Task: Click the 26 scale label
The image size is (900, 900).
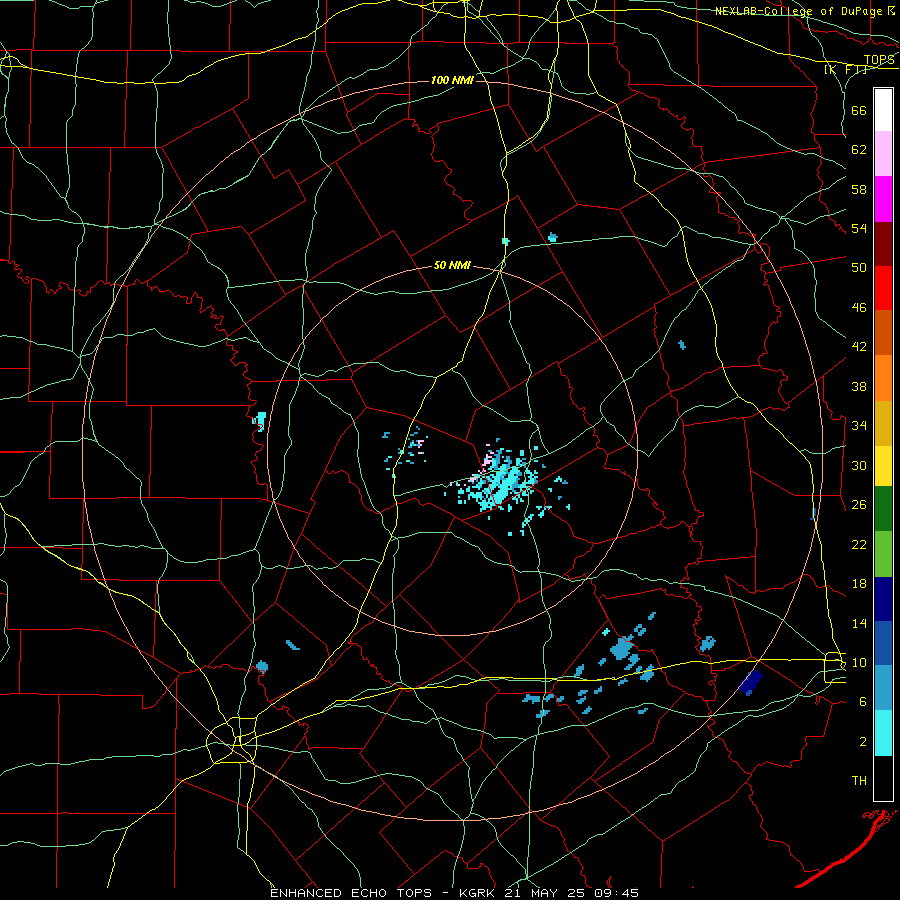Action: pos(859,505)
